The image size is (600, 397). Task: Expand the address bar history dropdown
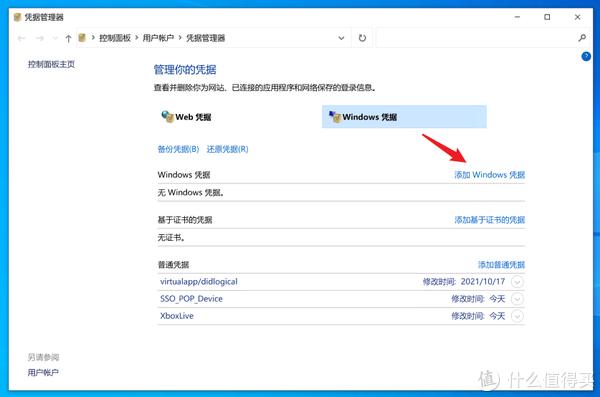(341, 38)
